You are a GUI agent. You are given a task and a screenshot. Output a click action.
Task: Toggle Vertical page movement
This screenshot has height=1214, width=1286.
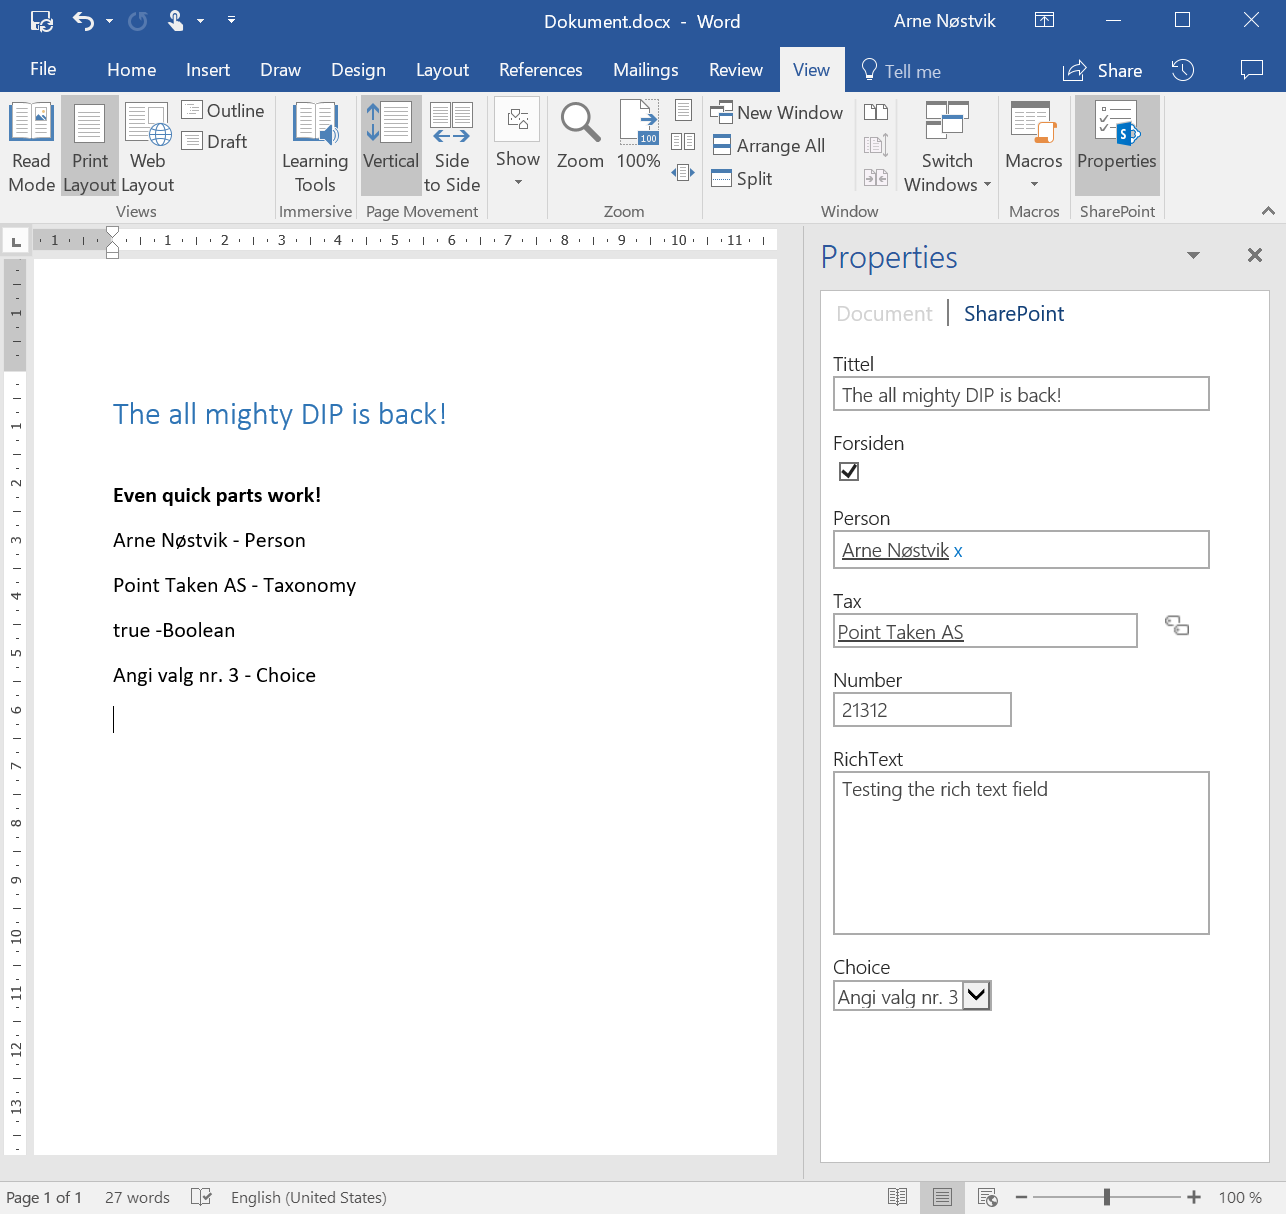pos(390,147)
